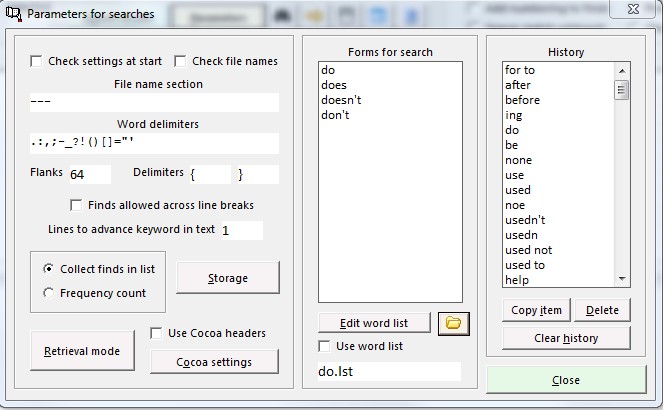The width and height of the screenshot is (663, 410).
Task: Clear history with the button
Action: pos(566,338)
